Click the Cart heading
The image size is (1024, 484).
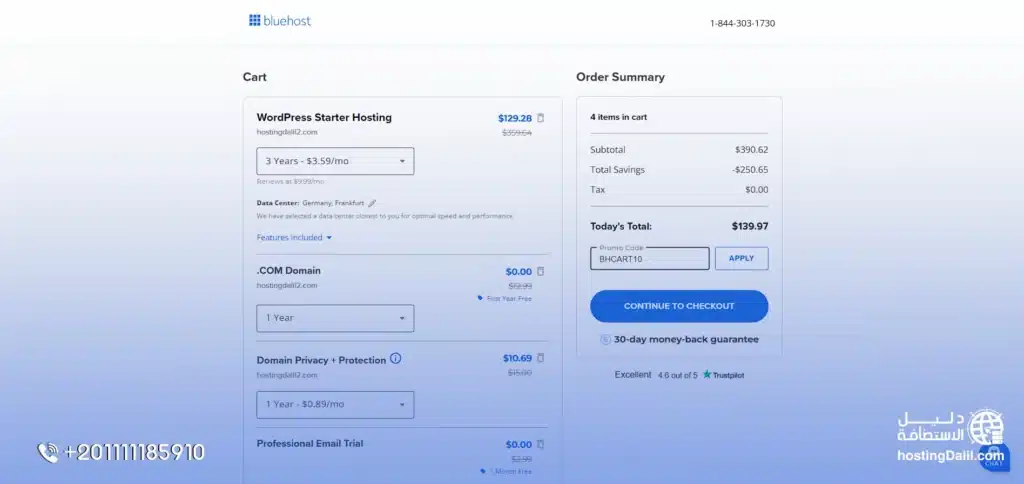[x=255, y=77]
